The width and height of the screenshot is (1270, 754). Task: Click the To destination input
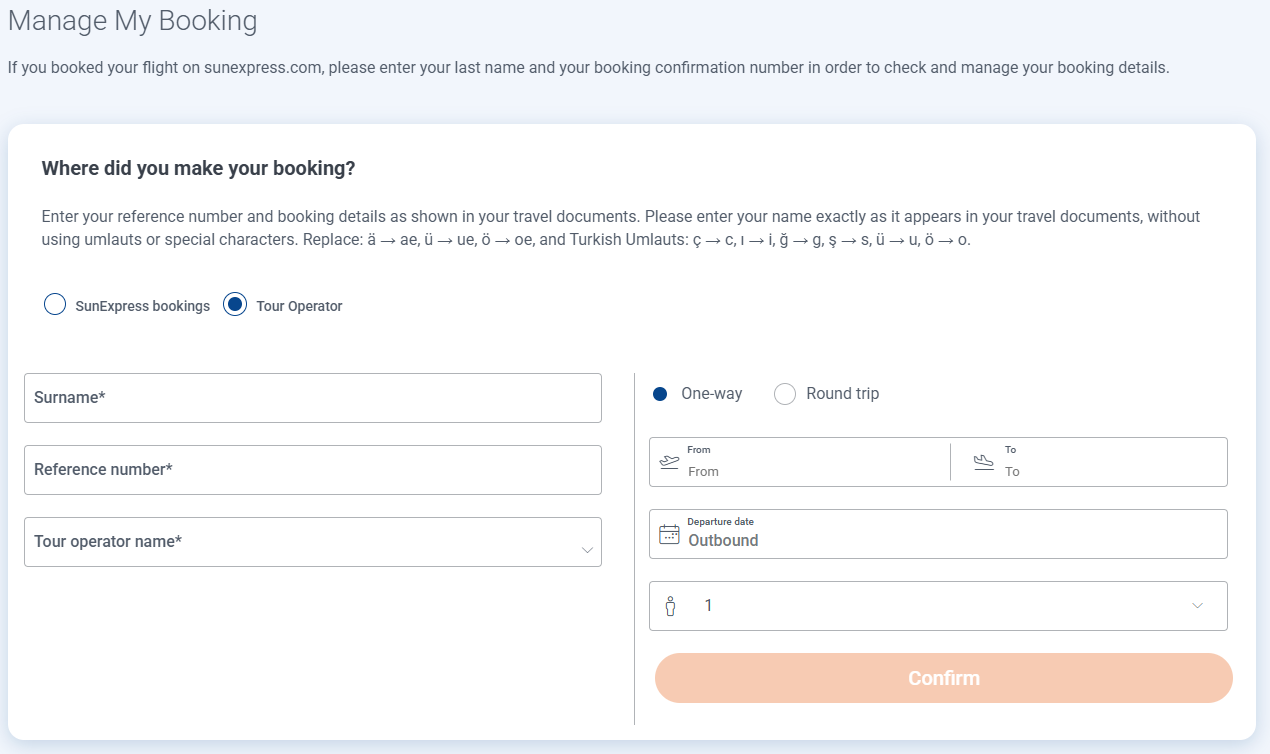pyautogui.click(x=1110, y=470)
